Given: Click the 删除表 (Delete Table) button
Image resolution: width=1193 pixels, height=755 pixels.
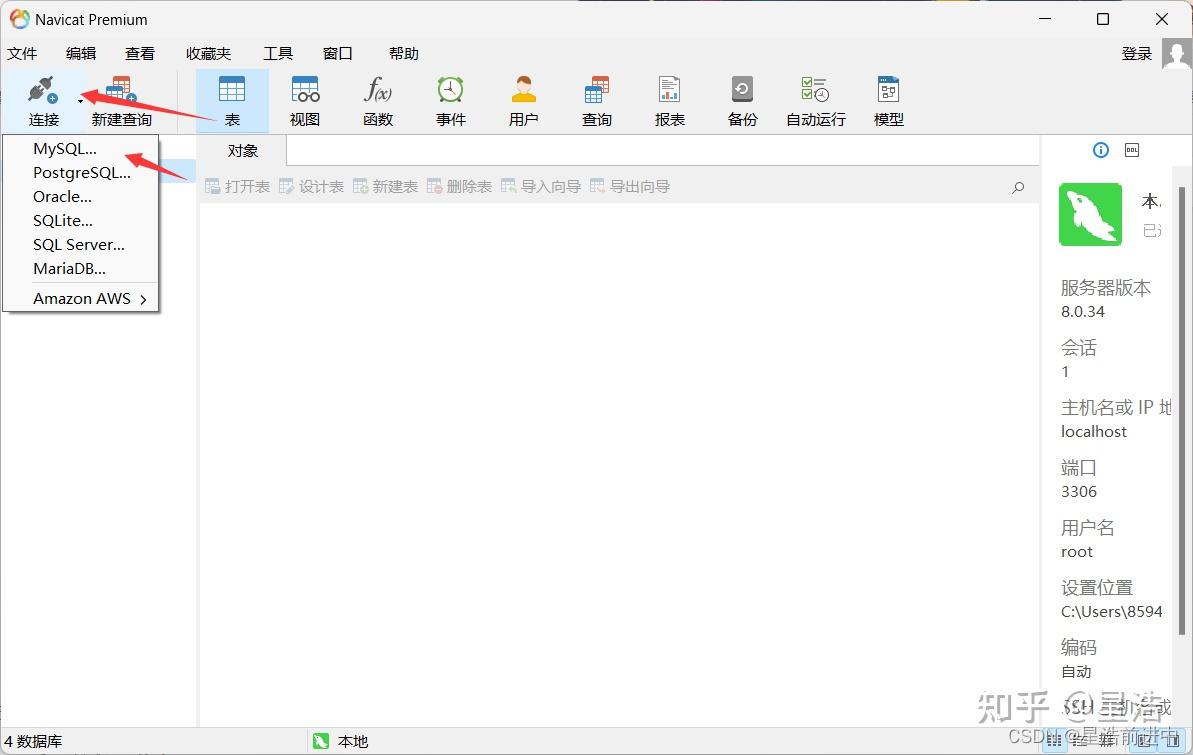Looking at the screenshot, I should click(x=459, y=186).
